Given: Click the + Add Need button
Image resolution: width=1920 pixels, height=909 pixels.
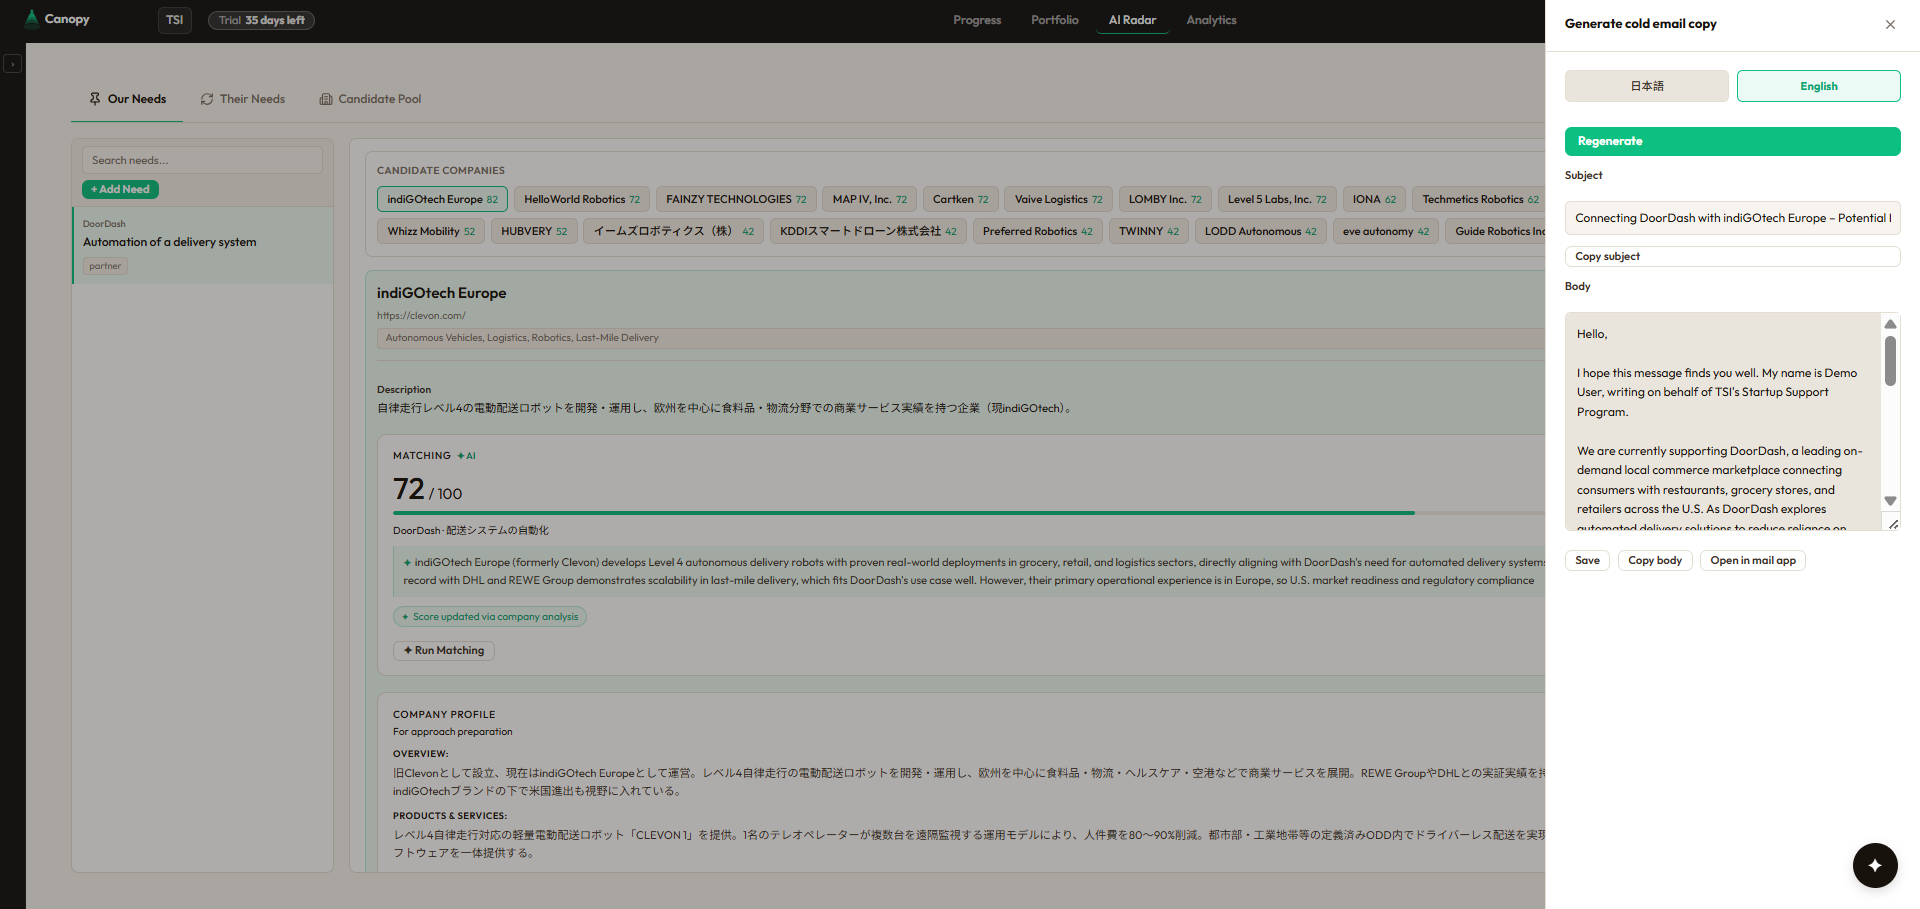Looking at the screenshot, I should 120,189.
